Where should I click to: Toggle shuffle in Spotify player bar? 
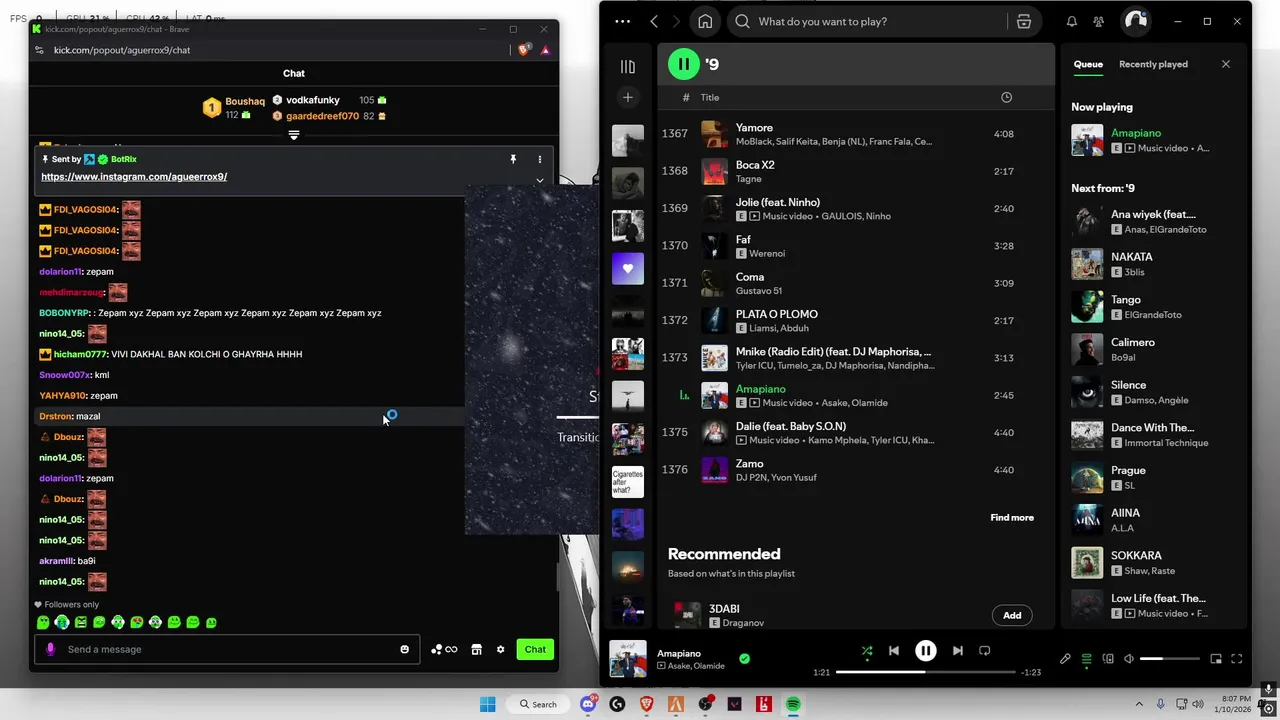867,650
